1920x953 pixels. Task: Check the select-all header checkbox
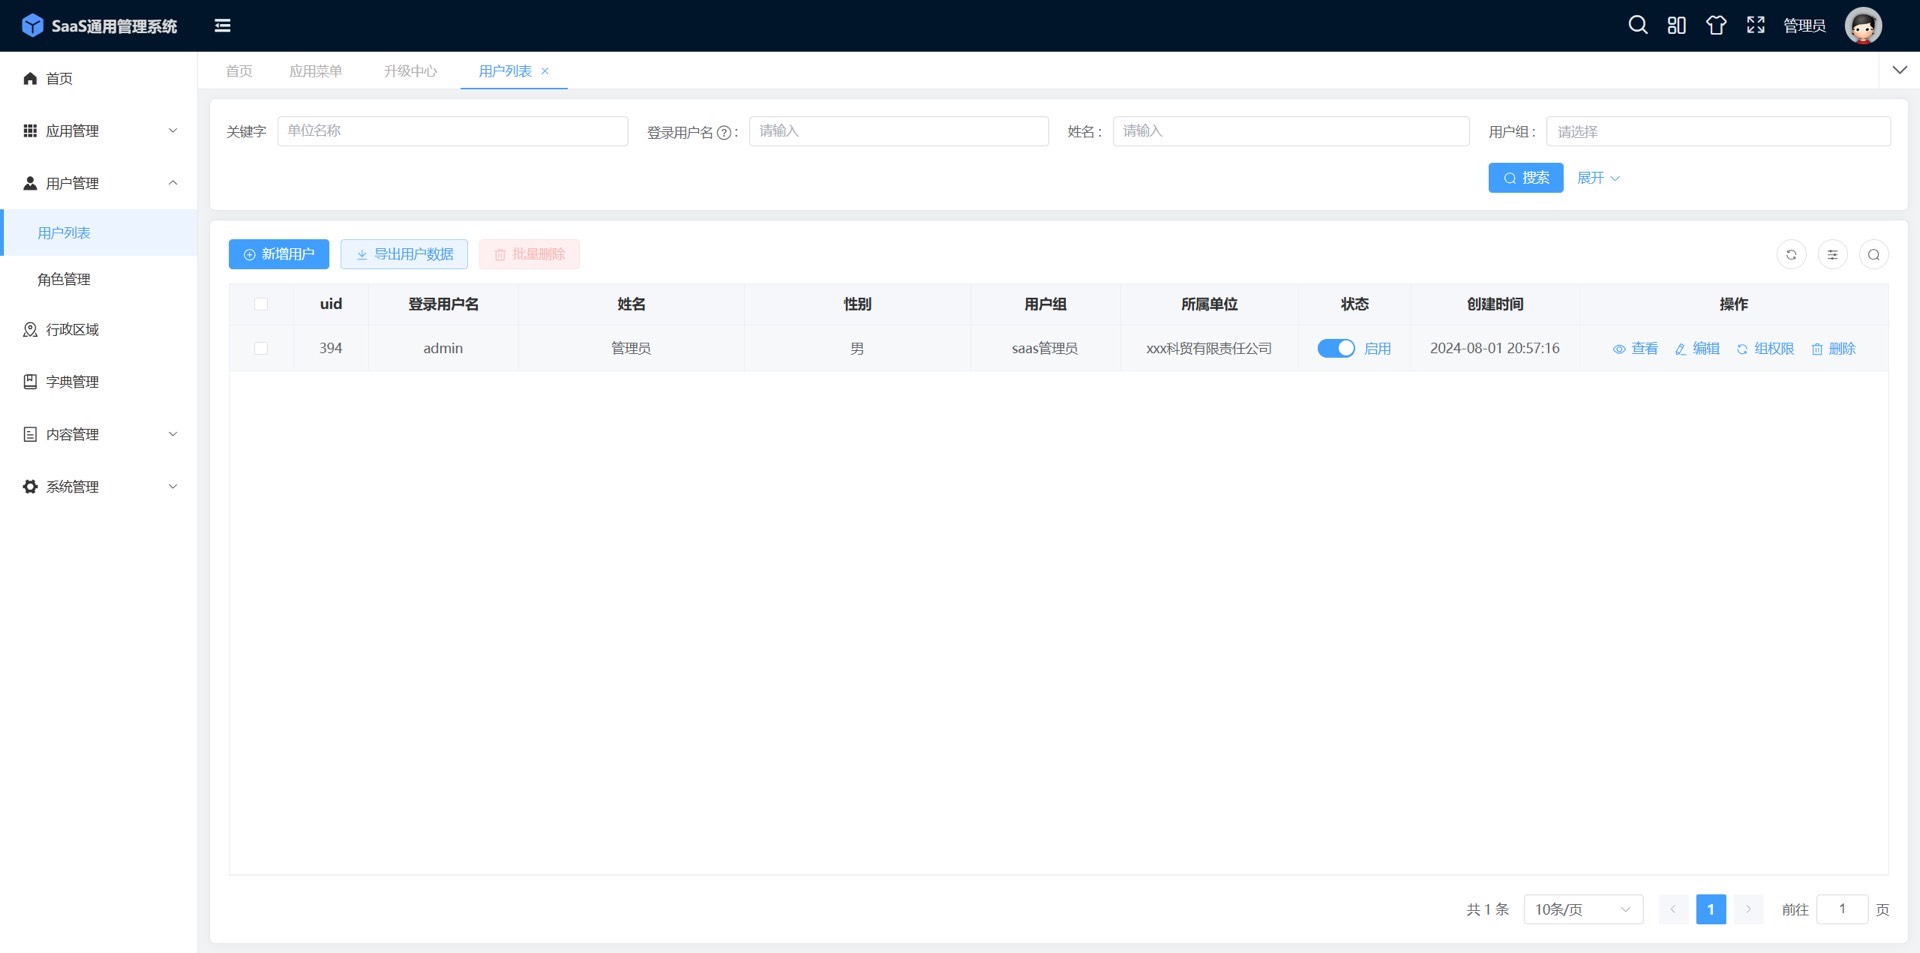coord(261,304)
